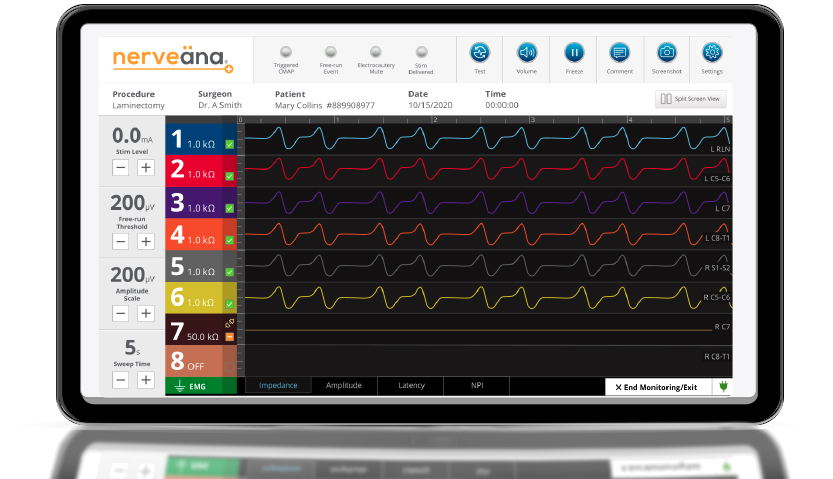Click End Monitoring/Exit button
The width and height of the screenshot is (833, 479).
tap(656, 386)
